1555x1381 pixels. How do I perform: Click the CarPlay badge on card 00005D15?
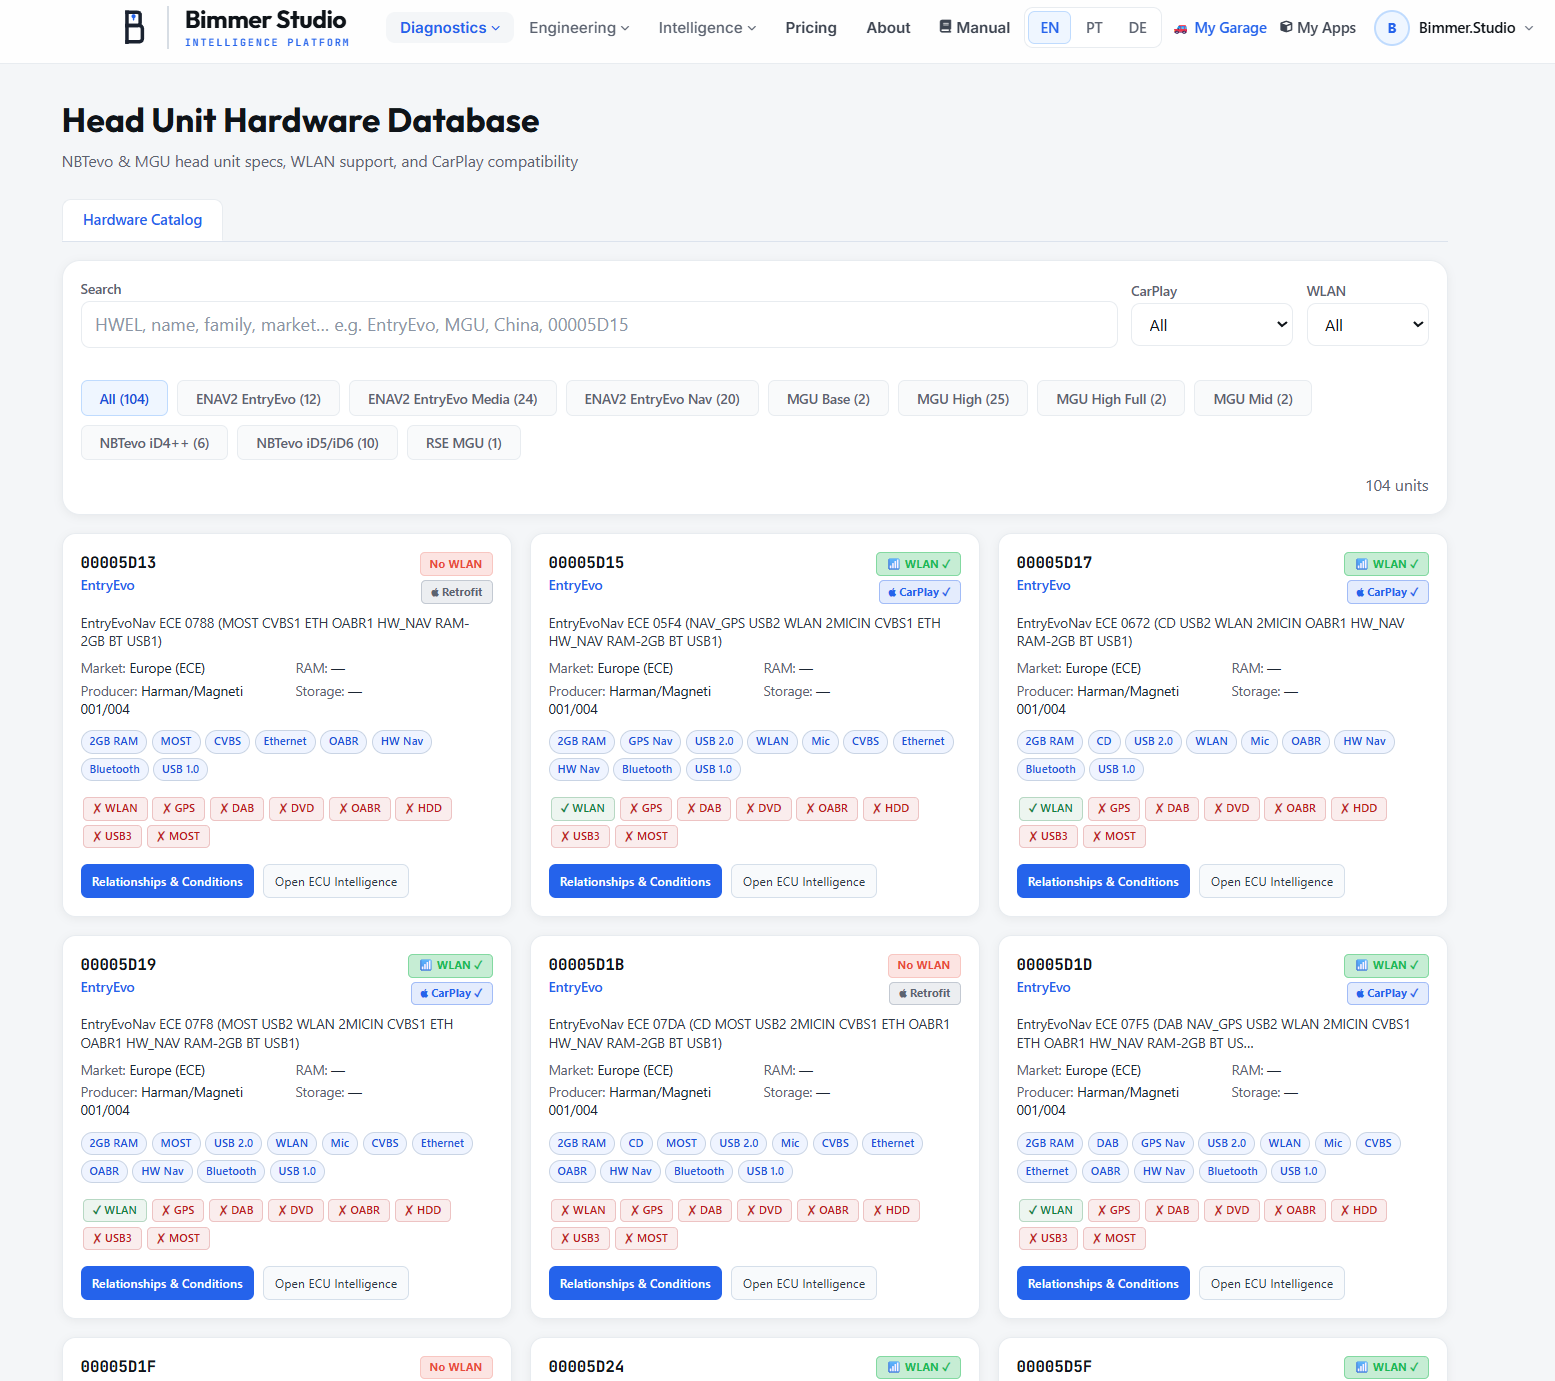coord(920,592)
